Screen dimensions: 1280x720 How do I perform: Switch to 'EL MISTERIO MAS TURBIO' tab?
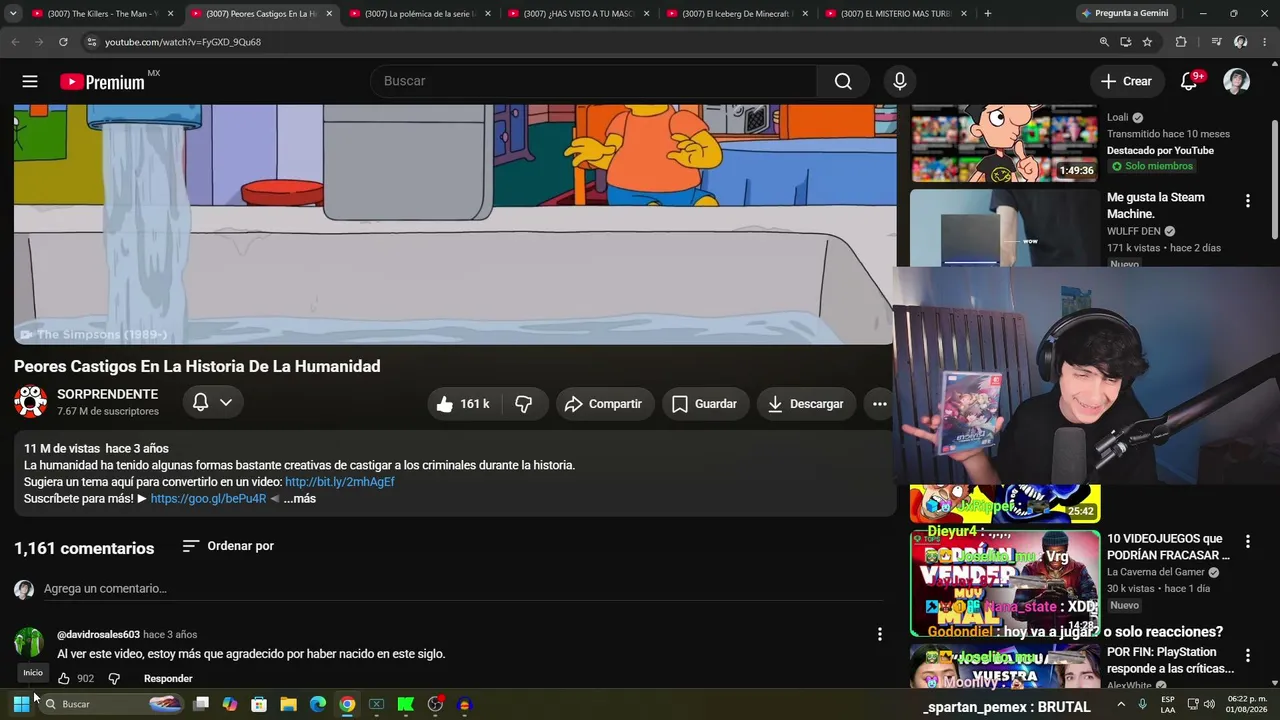pos(896,14)
